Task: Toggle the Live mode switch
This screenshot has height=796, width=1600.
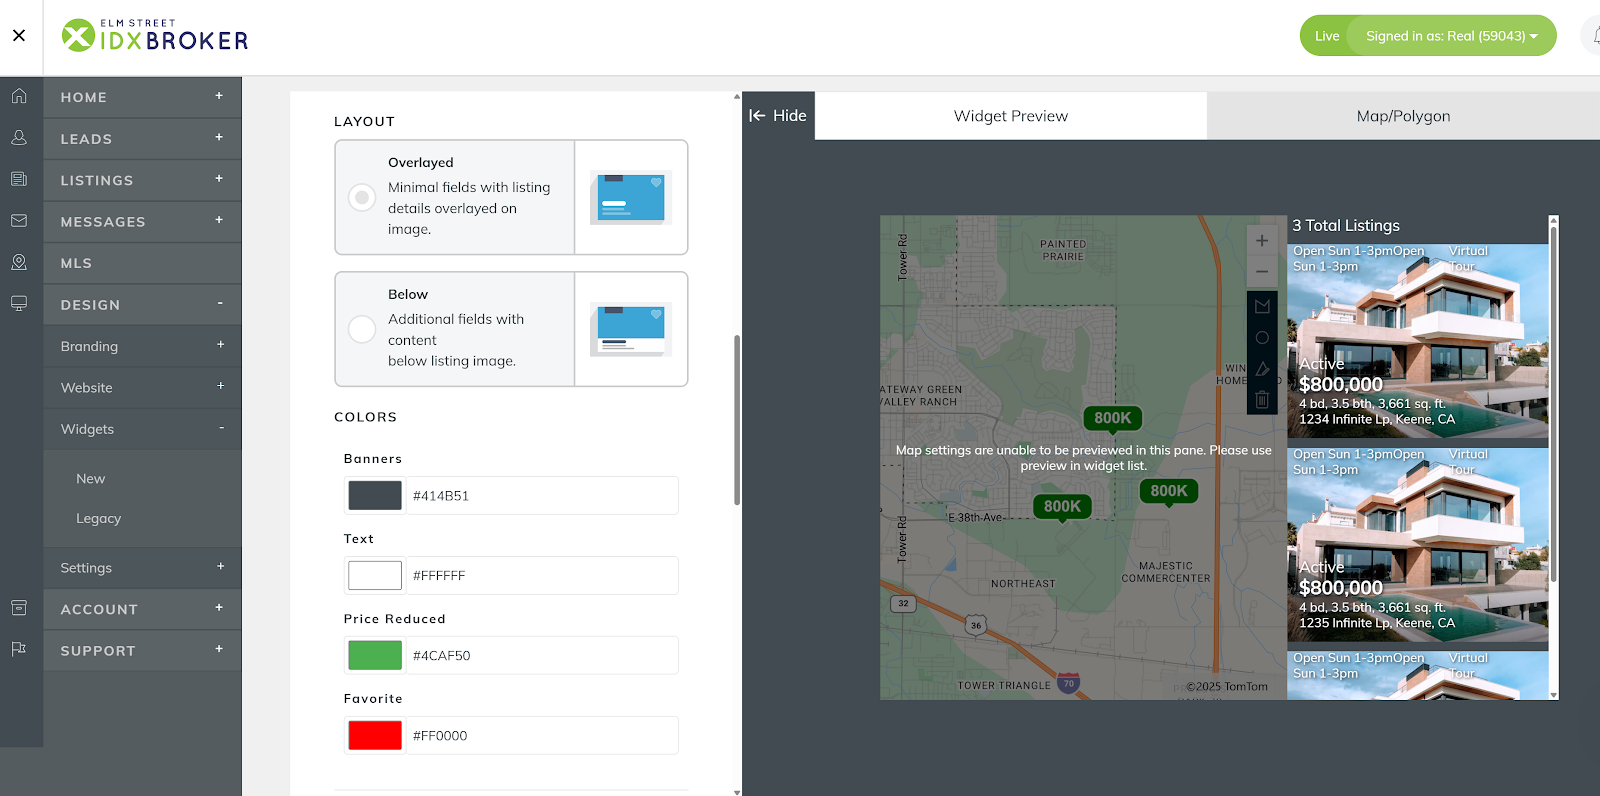Action: 1326,36
